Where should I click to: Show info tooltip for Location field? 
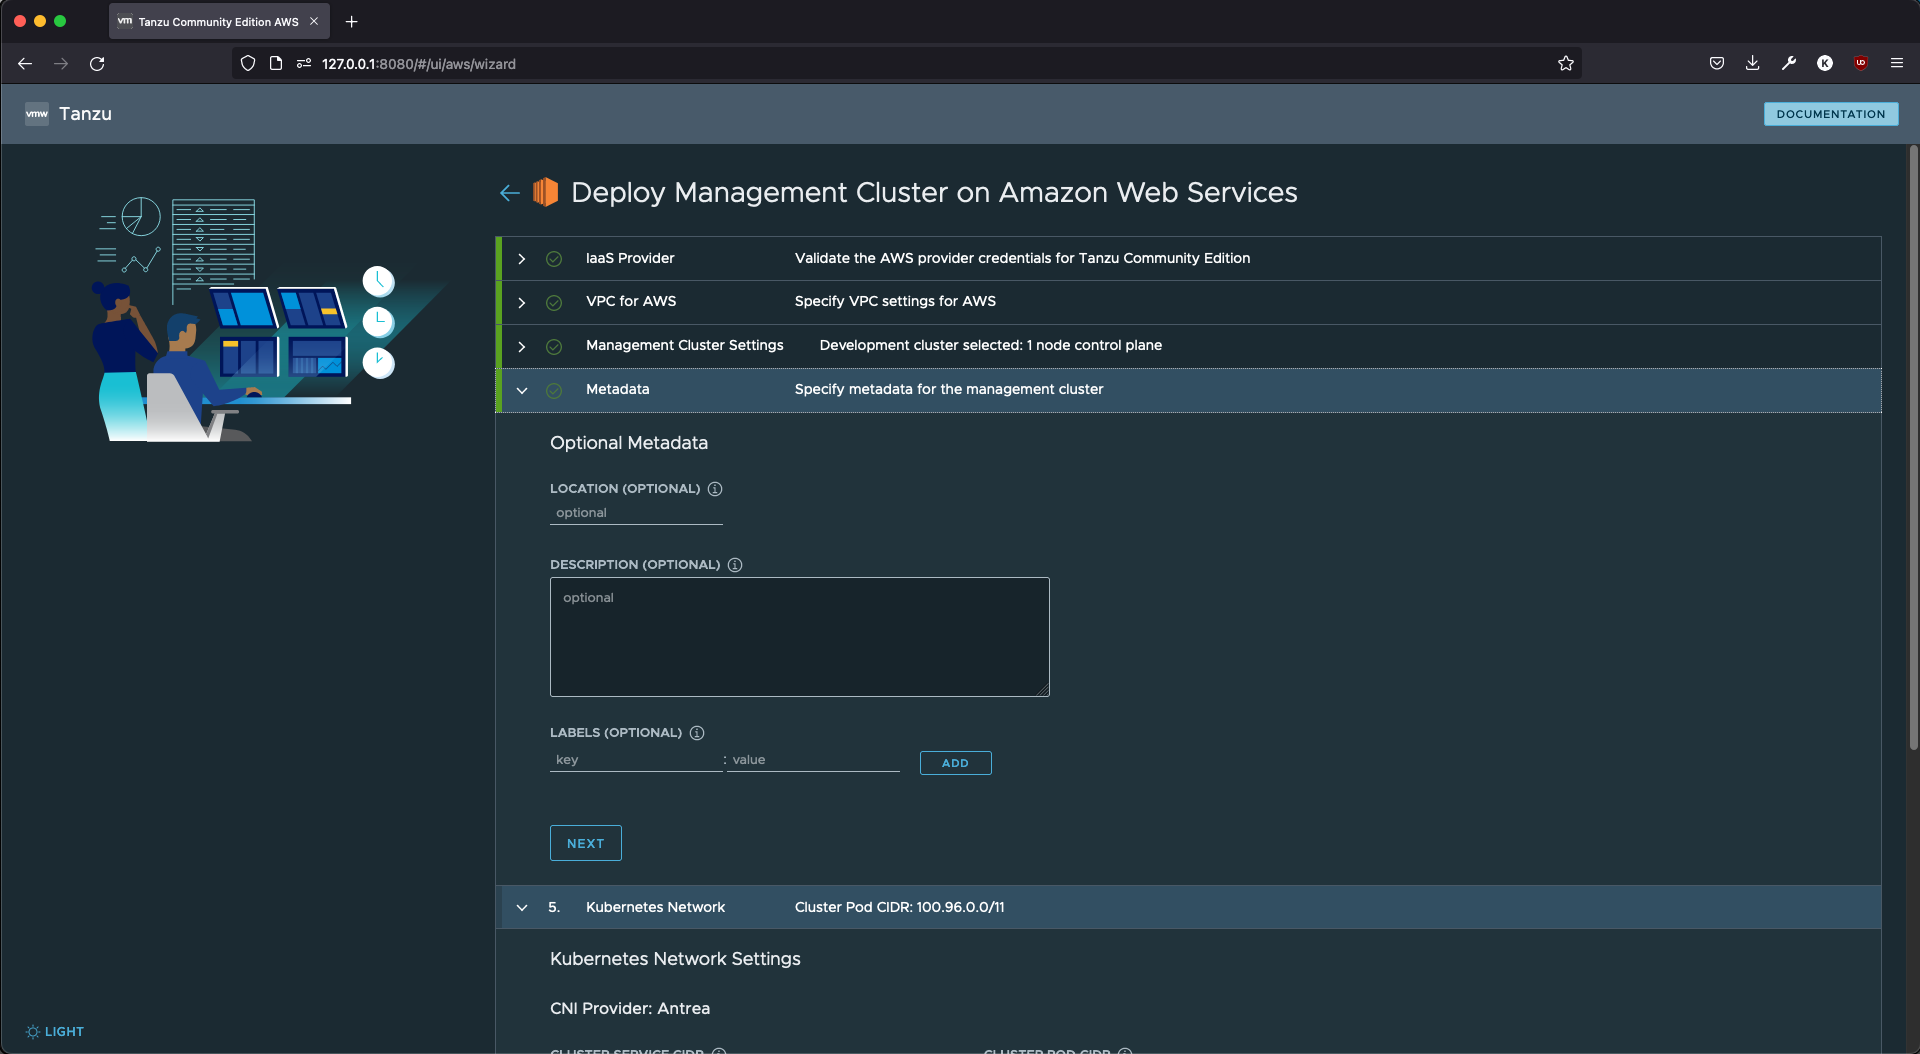(715, 489)
